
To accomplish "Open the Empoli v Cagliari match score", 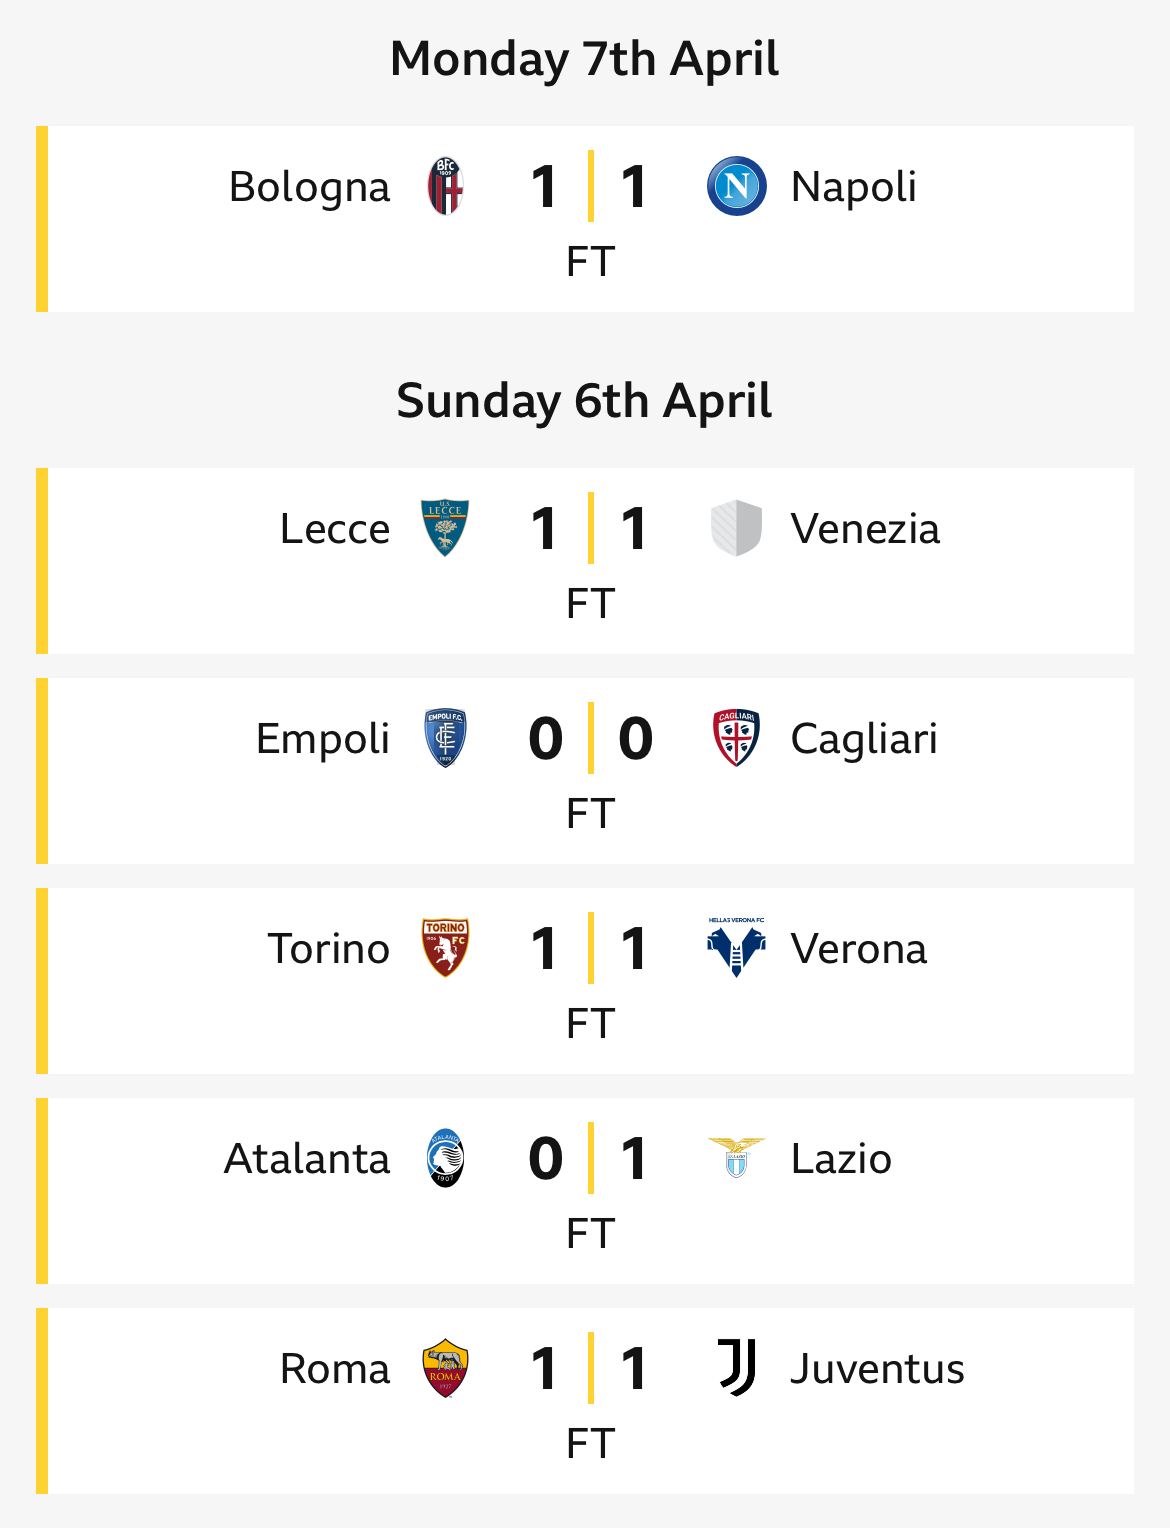I will click(591, 738).
